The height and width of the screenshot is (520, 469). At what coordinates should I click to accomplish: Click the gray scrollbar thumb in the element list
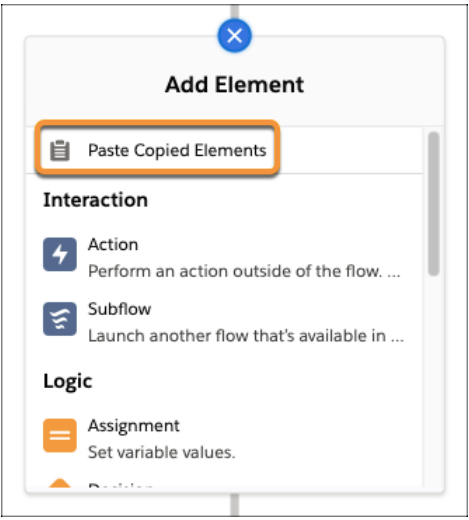point(434,204)
